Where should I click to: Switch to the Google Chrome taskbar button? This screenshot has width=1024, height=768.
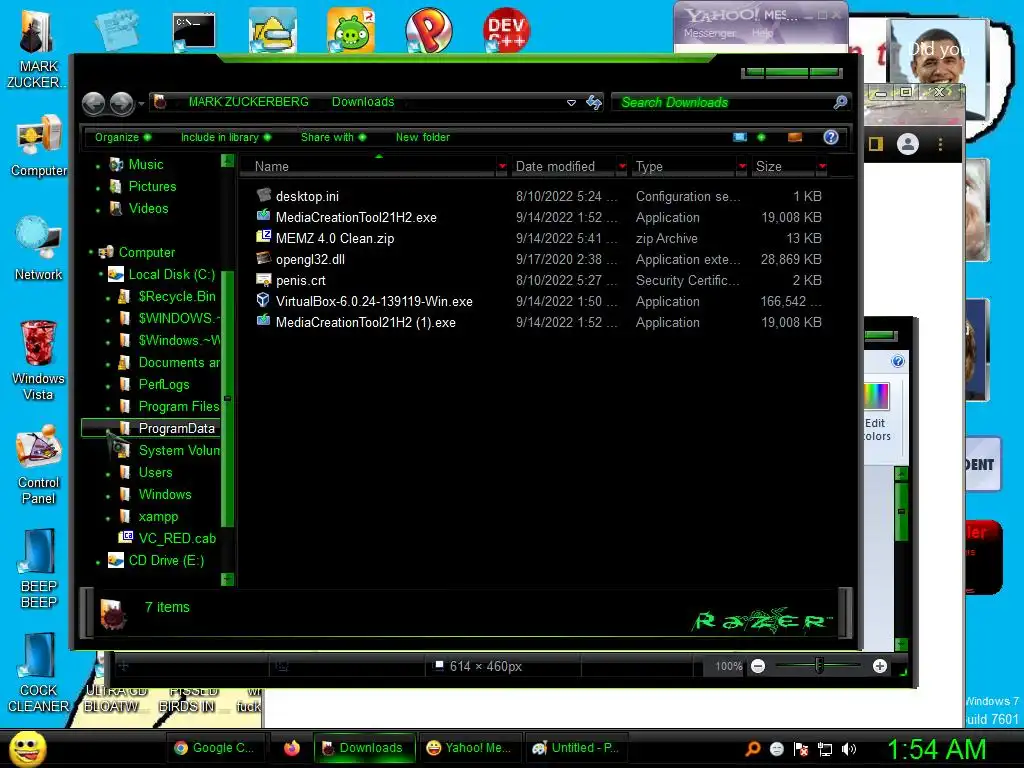(x=215, y=748)
